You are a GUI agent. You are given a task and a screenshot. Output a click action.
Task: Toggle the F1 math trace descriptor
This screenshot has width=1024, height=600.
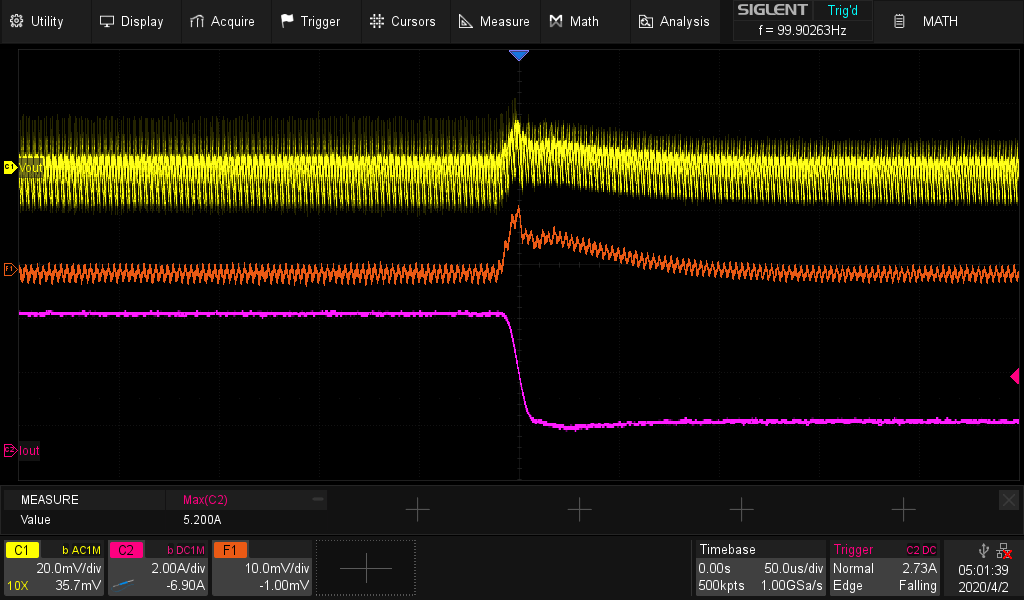pyautogui.click(x=230, y=549)
